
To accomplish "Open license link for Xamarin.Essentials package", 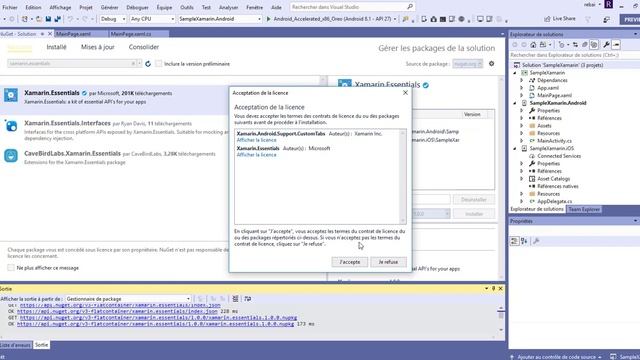I will 256,155.
